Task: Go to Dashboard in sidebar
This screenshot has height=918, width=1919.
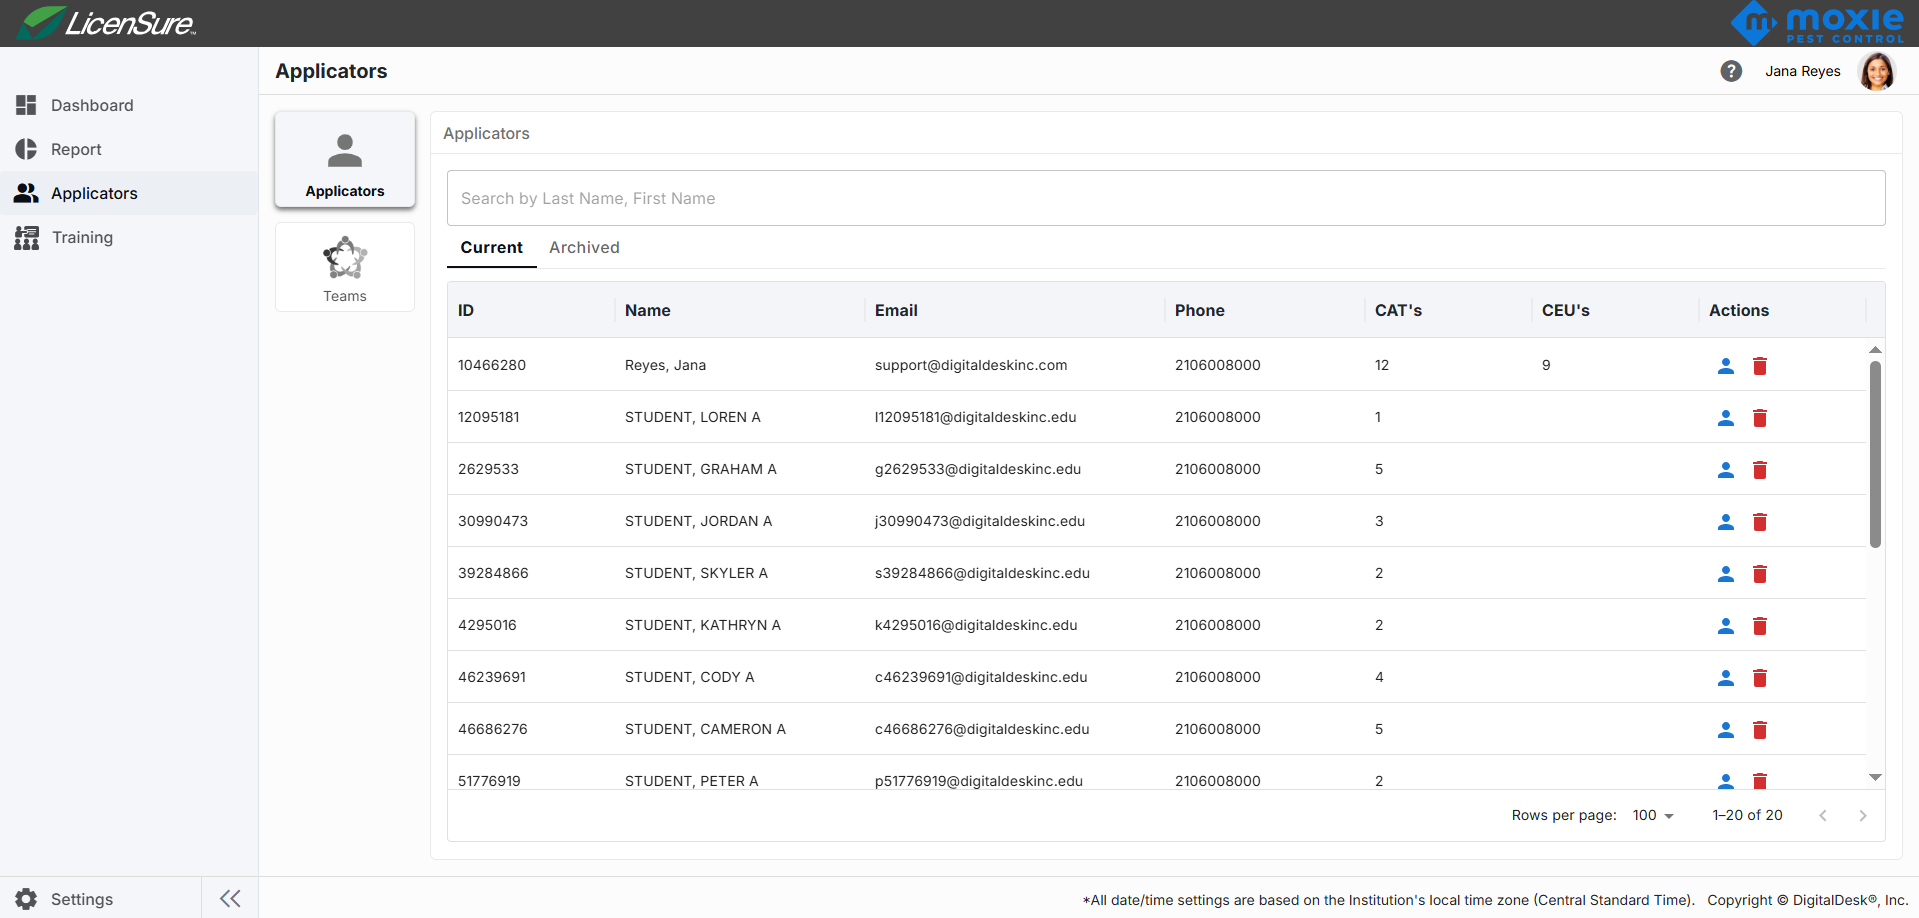Action: click(92, 105)
